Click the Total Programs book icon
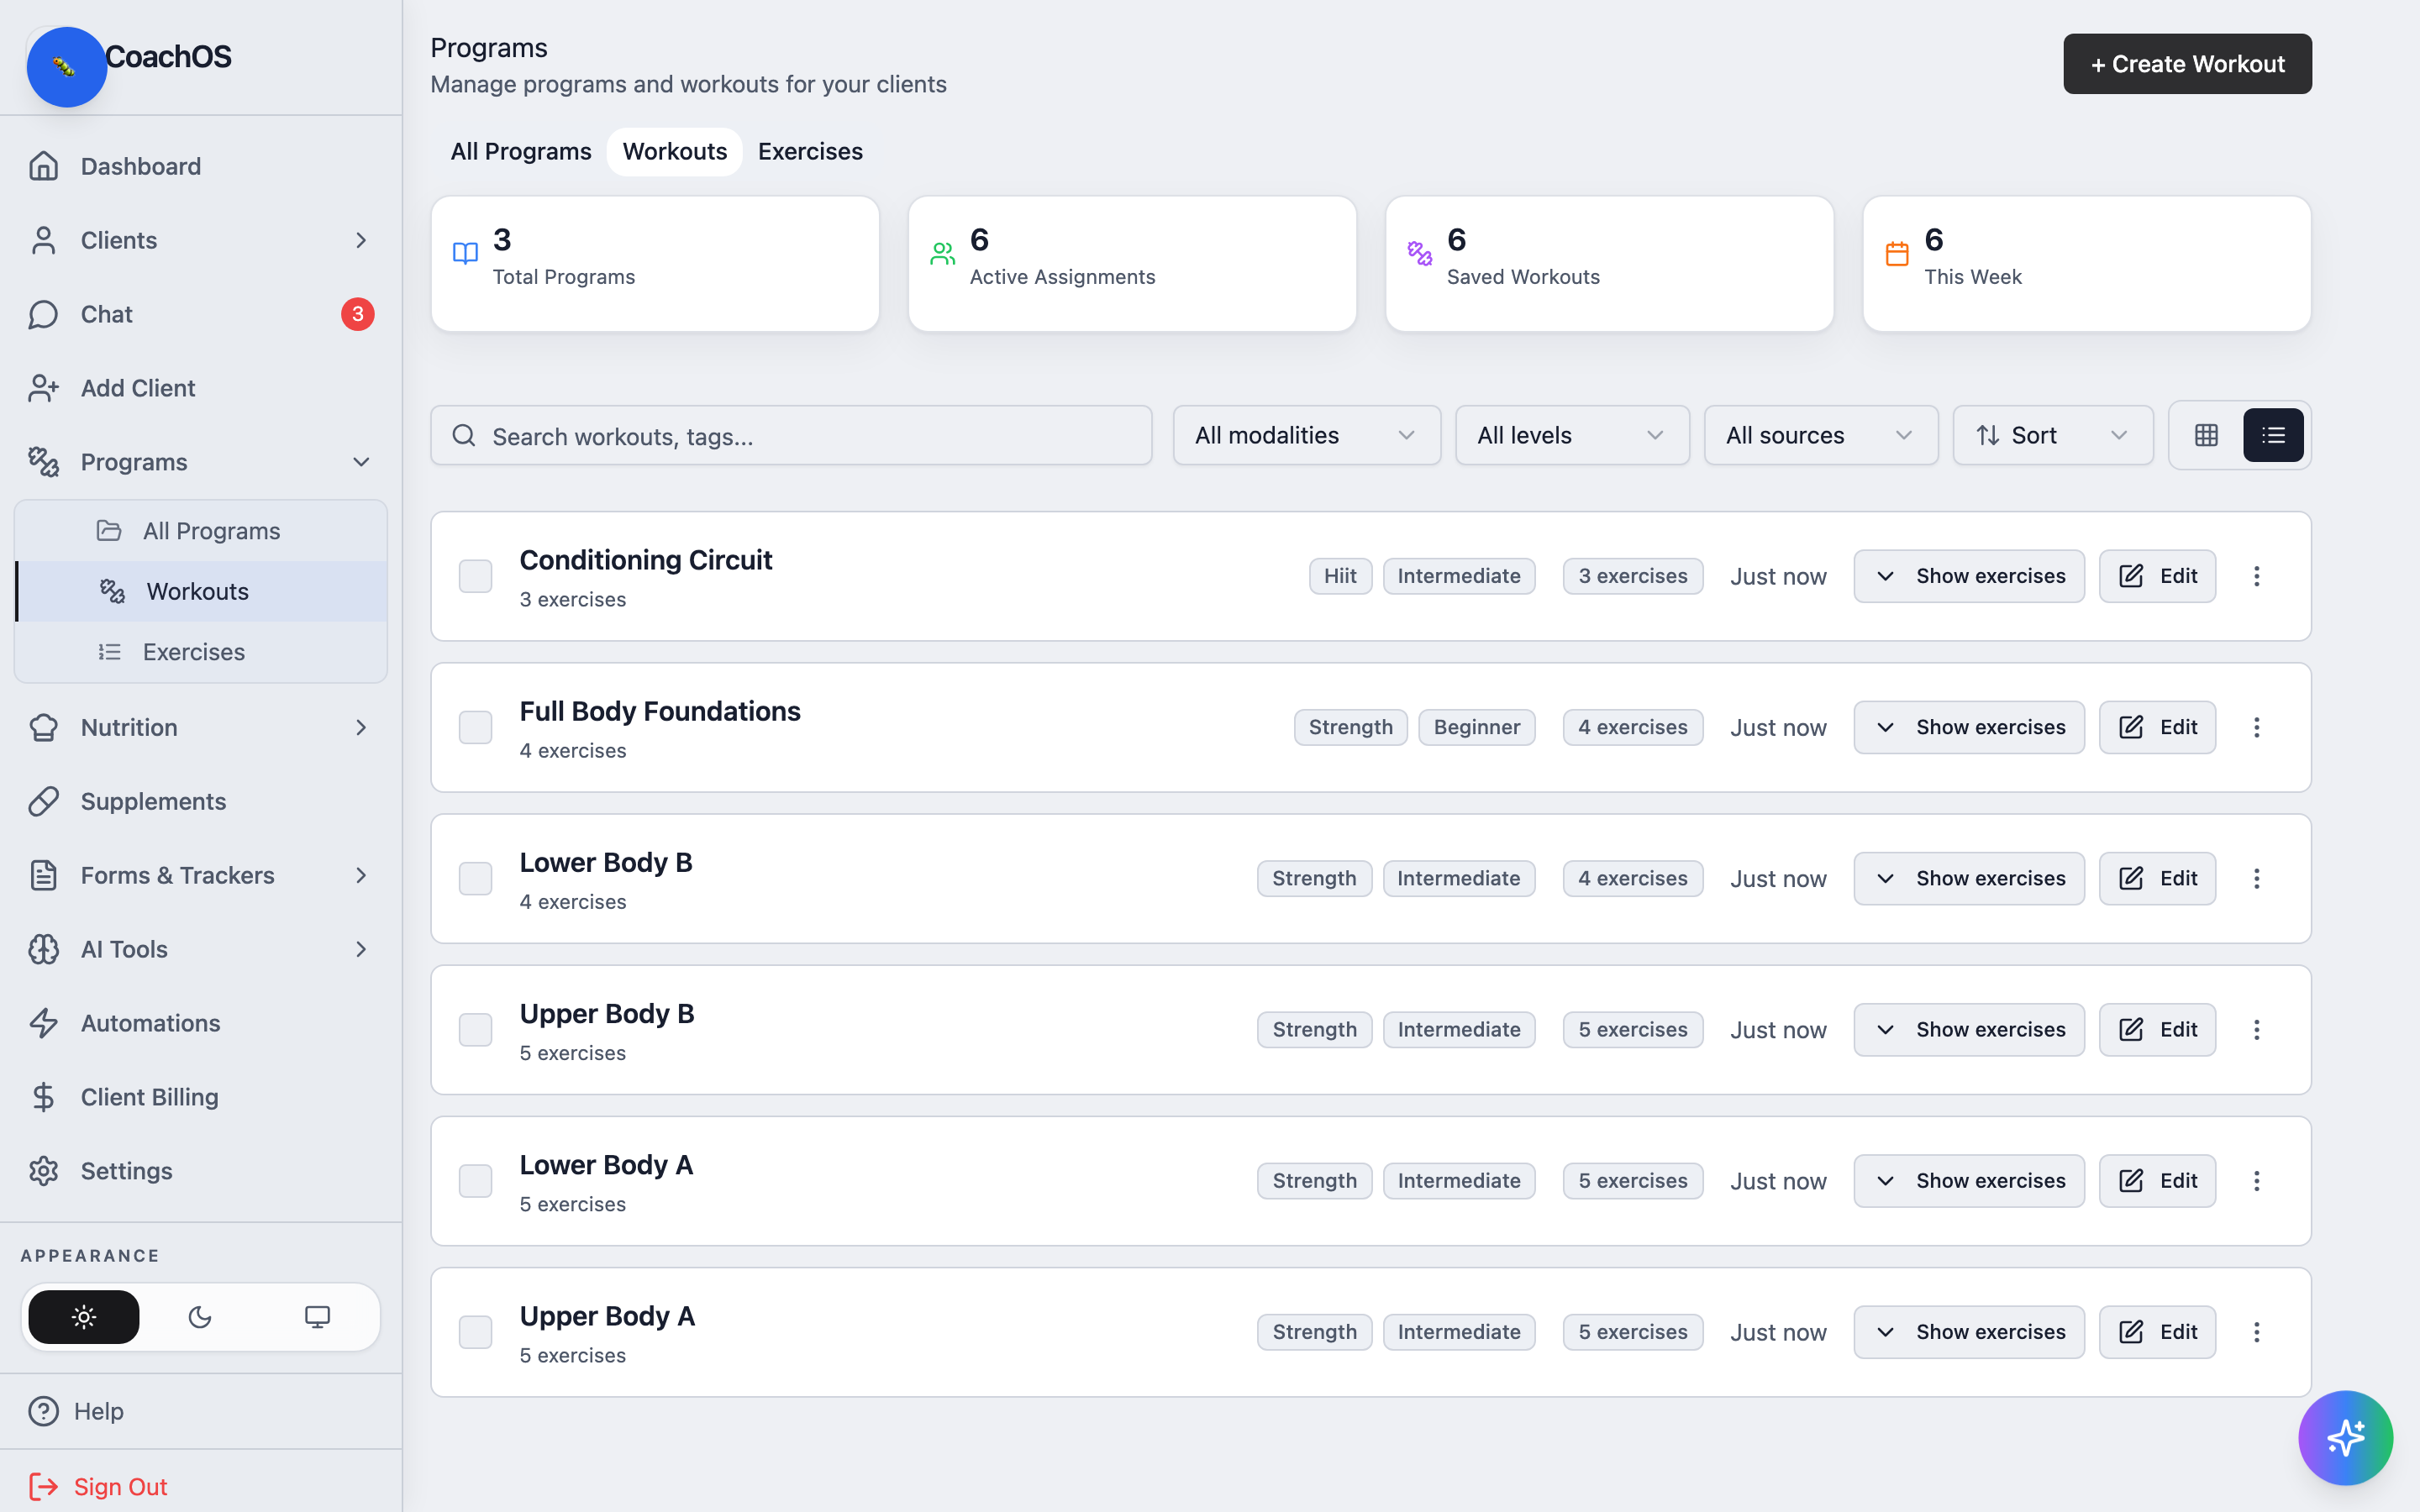The width and height of the screenshot is (2420, 1512). [465, 253]
